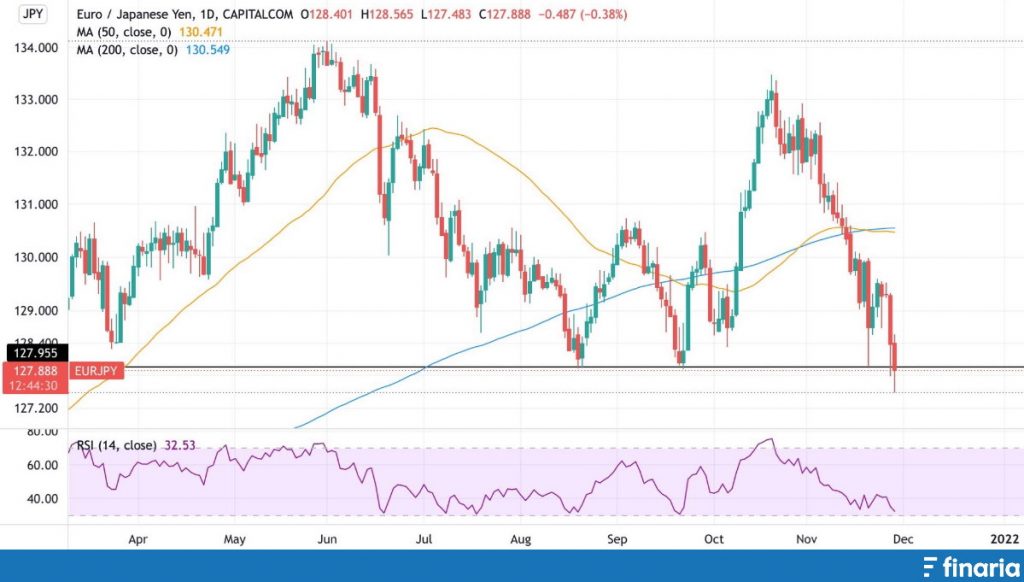1024x582 pixels.
Task: Click the EURJPY price tag label
Action: tap(95, 371)
